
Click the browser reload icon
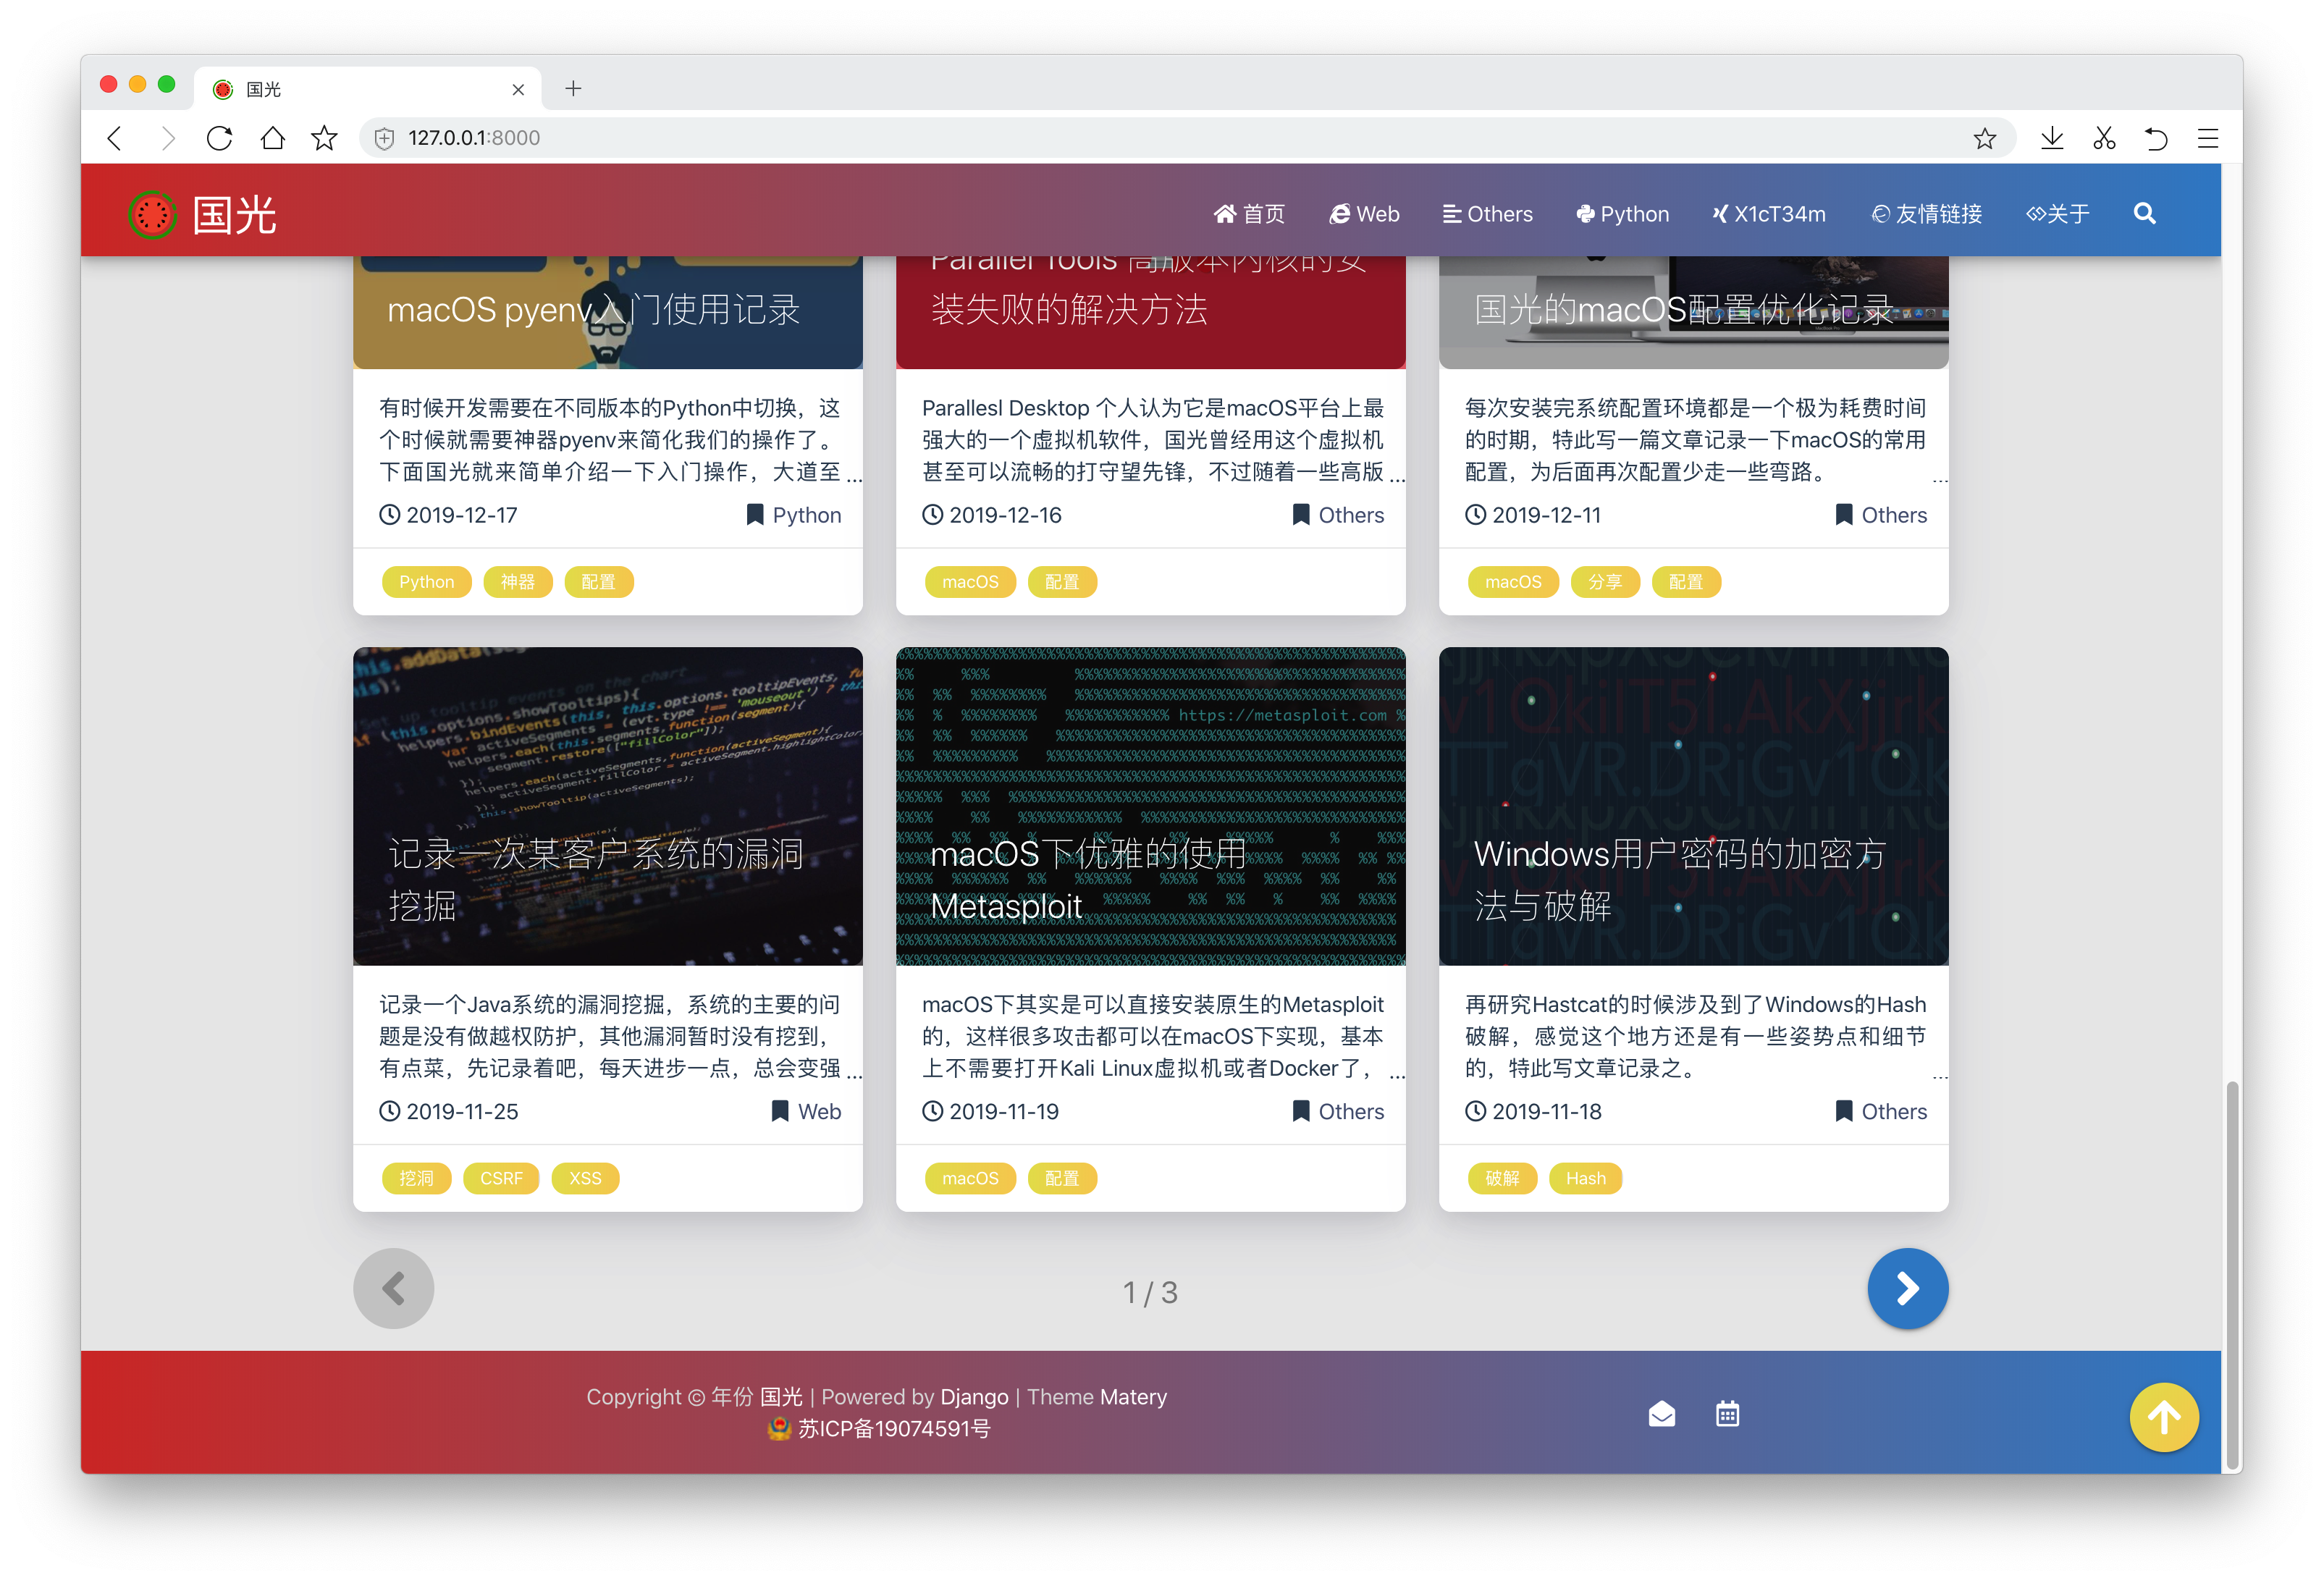(219, 138)
